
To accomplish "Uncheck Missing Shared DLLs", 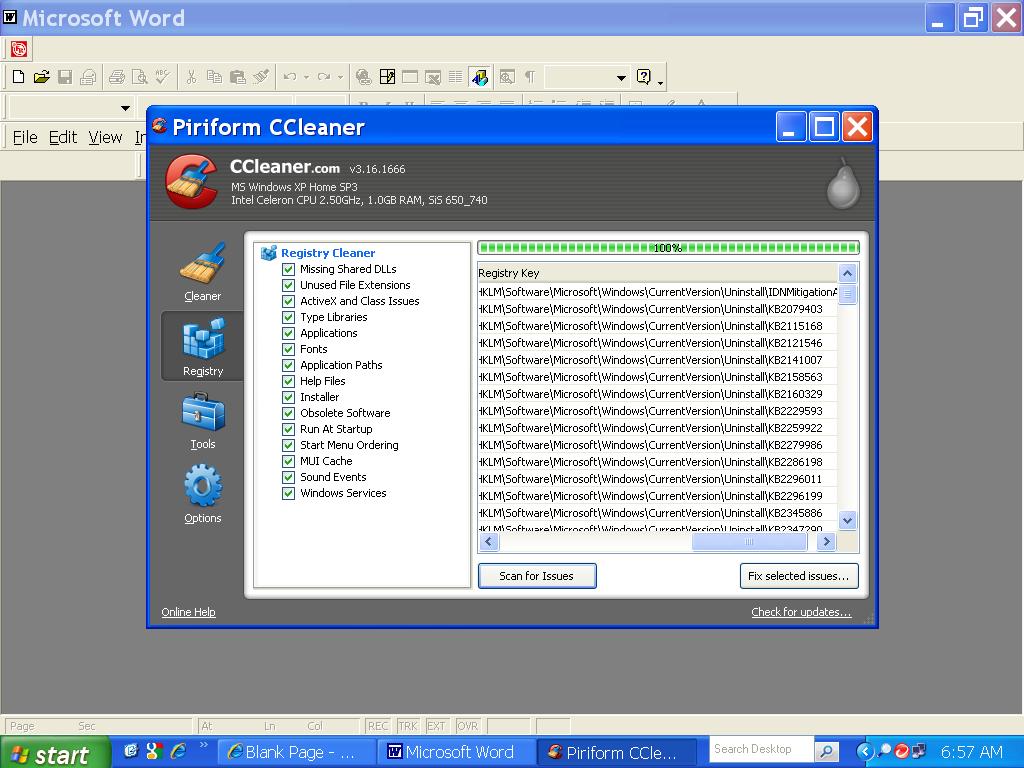I will pos(288,269).
